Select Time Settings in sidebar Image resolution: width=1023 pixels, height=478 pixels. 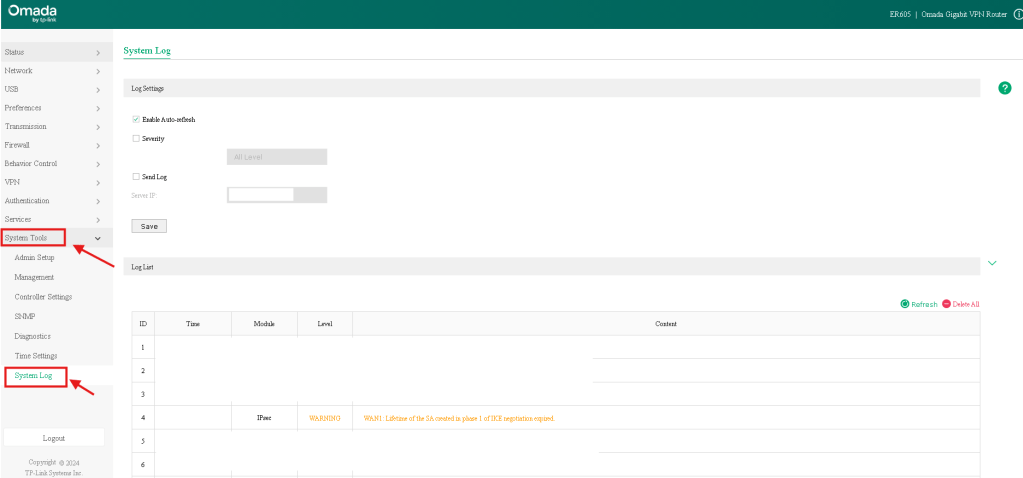[x=36, y=356]
